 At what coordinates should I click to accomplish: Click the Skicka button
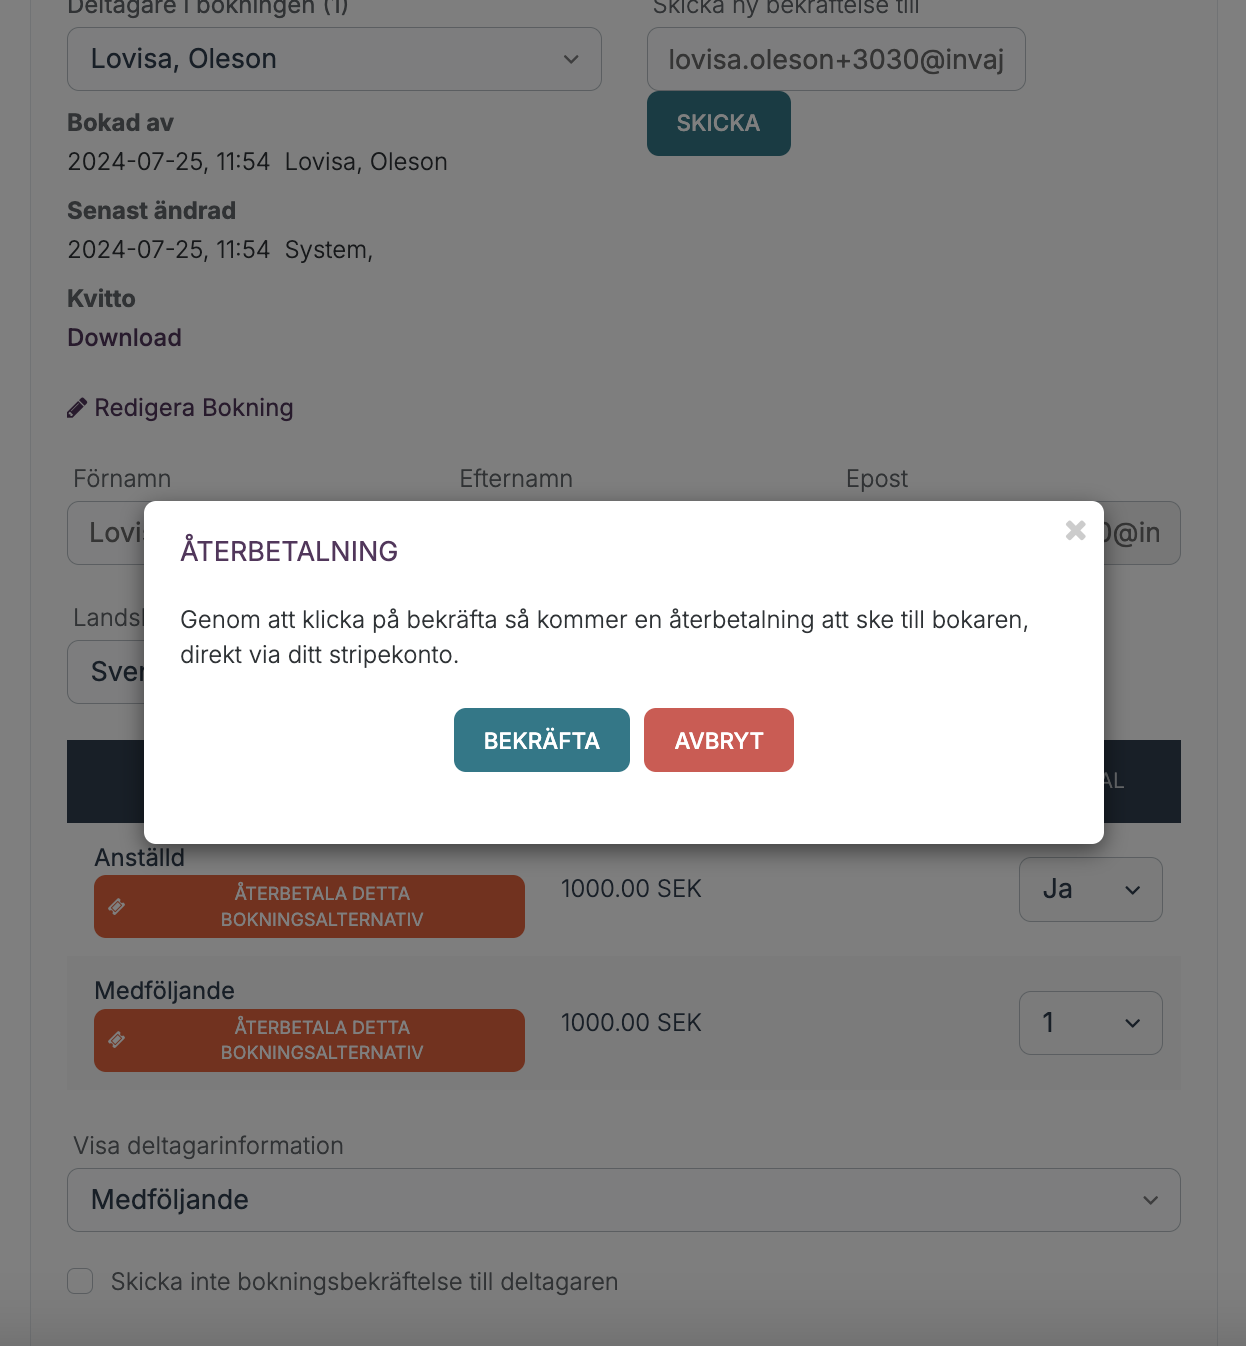tap(719, 123)
